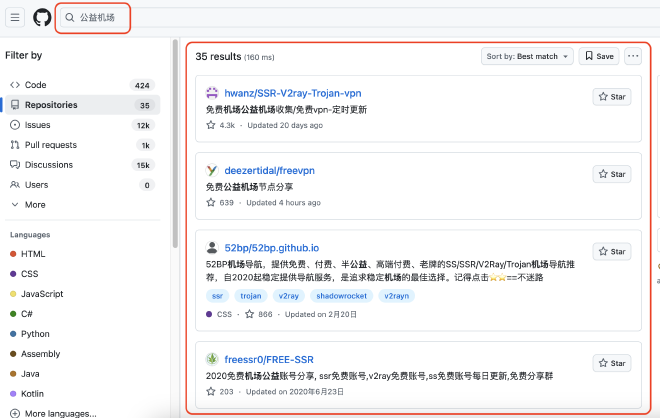660x418 pixels.
Task: Select the v2rayn topic tag
Action: pyautogui.click(x=397, y=296)
